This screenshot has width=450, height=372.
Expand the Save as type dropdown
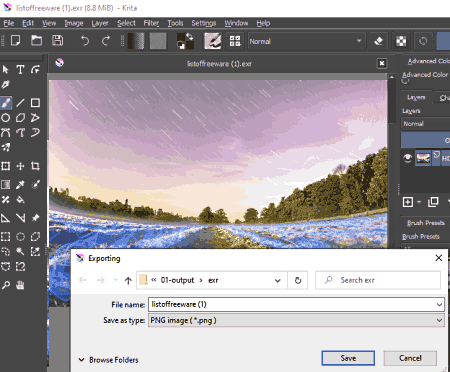439,320
